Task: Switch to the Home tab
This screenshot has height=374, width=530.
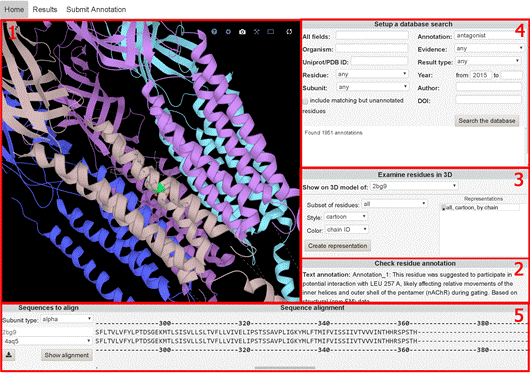Action: click(14, 9)
